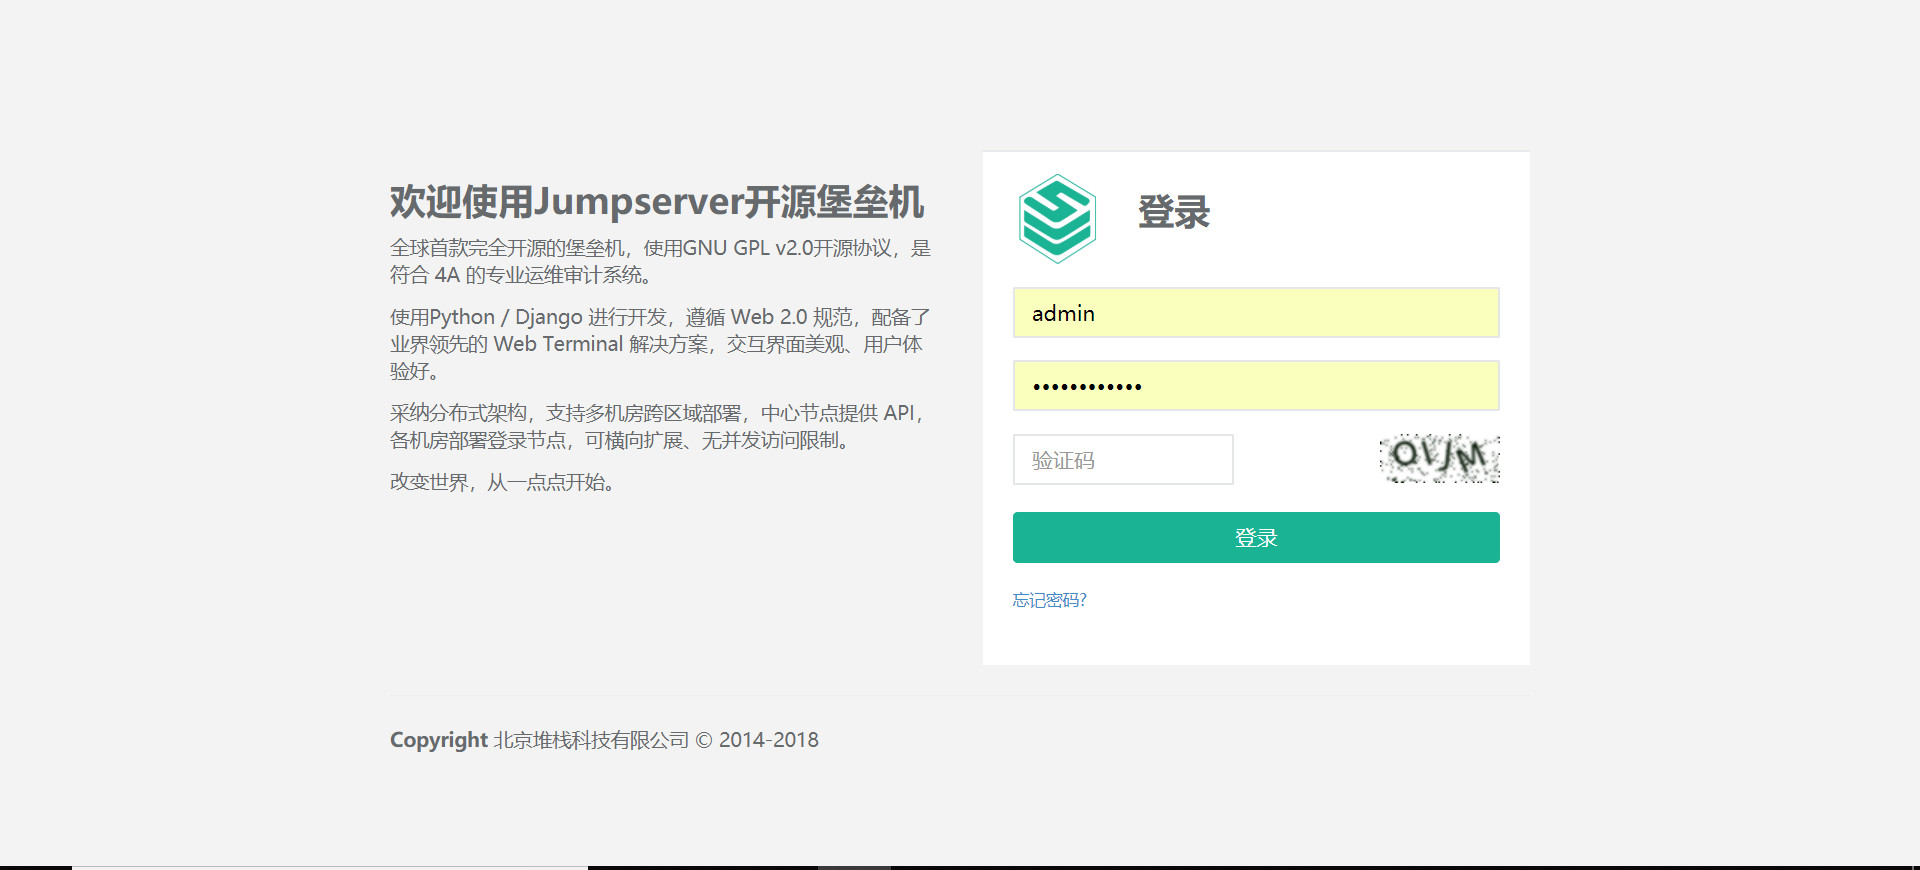The width and height of the screenshot is (1920, 870).
Task: Click the 验证码 captcha input field
Action: pyautogui.click(x=1123, y=460)
